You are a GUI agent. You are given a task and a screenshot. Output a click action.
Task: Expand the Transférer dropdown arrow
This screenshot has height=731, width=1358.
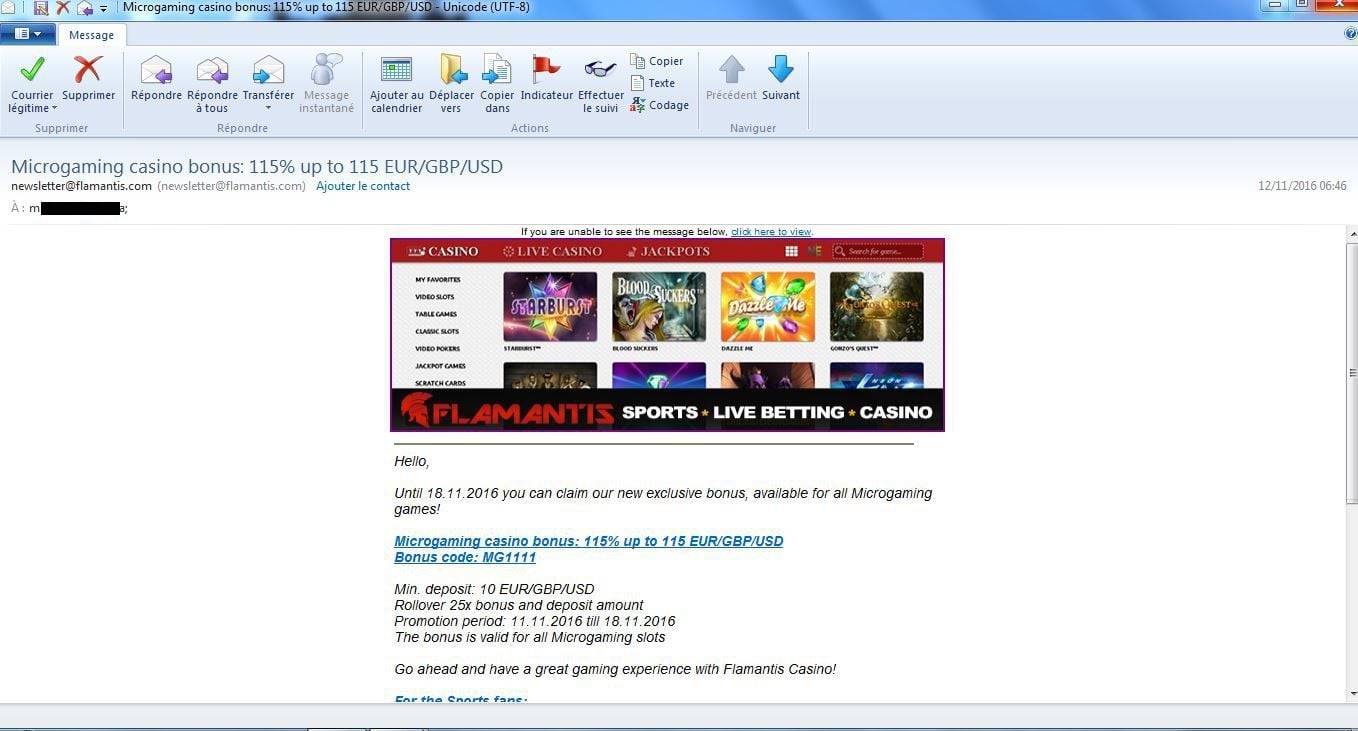coord(268,108)
